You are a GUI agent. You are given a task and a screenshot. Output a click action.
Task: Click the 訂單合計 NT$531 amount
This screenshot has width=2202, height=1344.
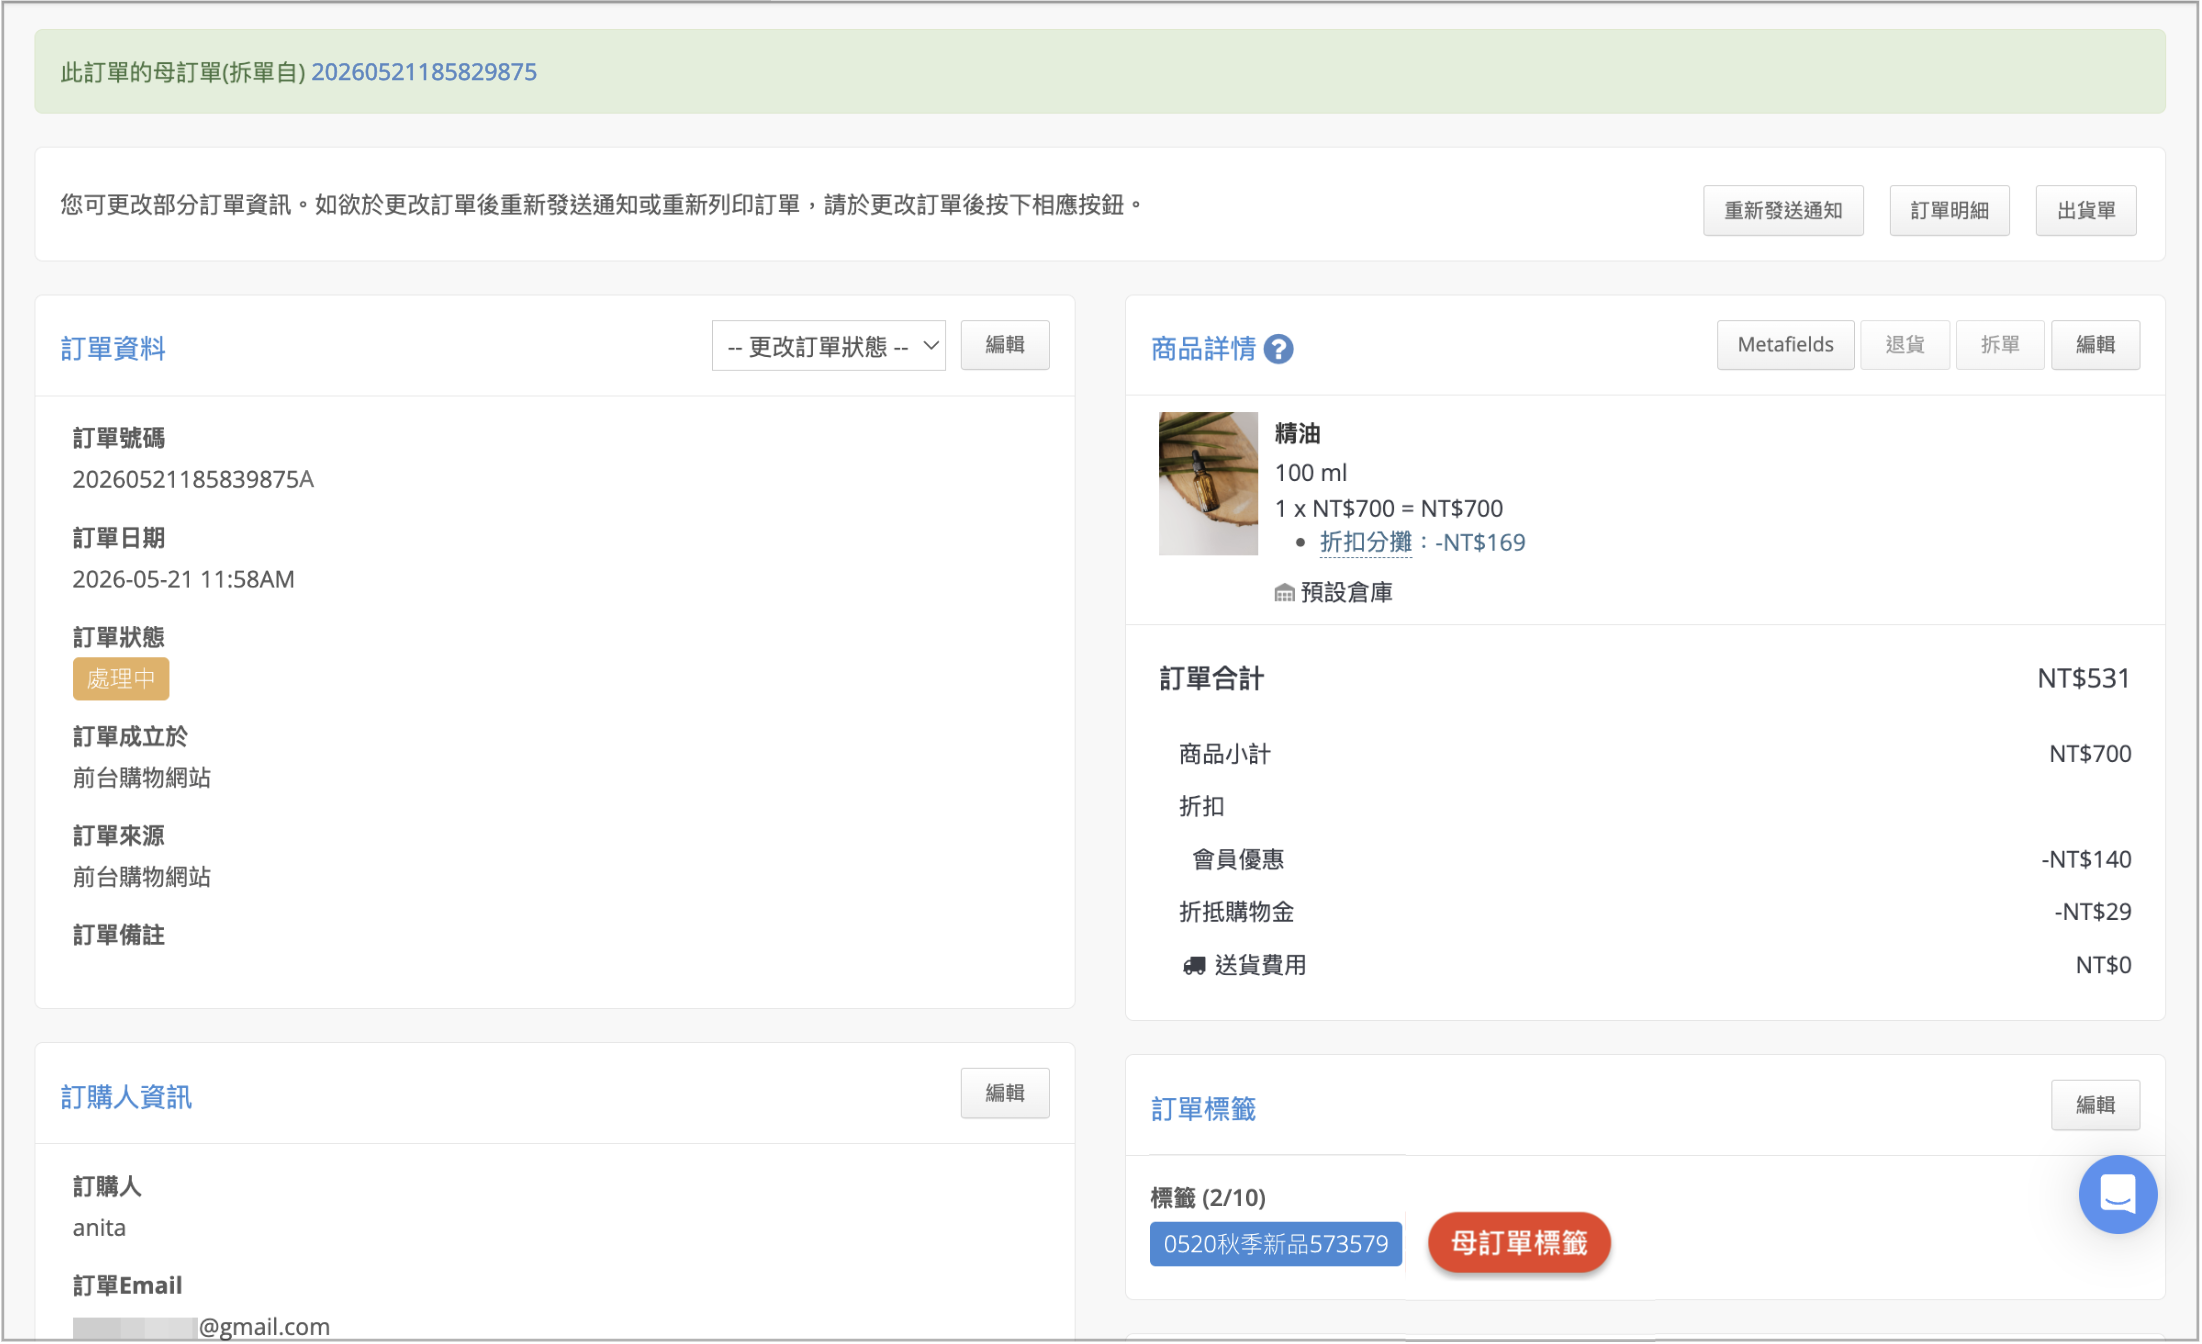(2084, 679)
